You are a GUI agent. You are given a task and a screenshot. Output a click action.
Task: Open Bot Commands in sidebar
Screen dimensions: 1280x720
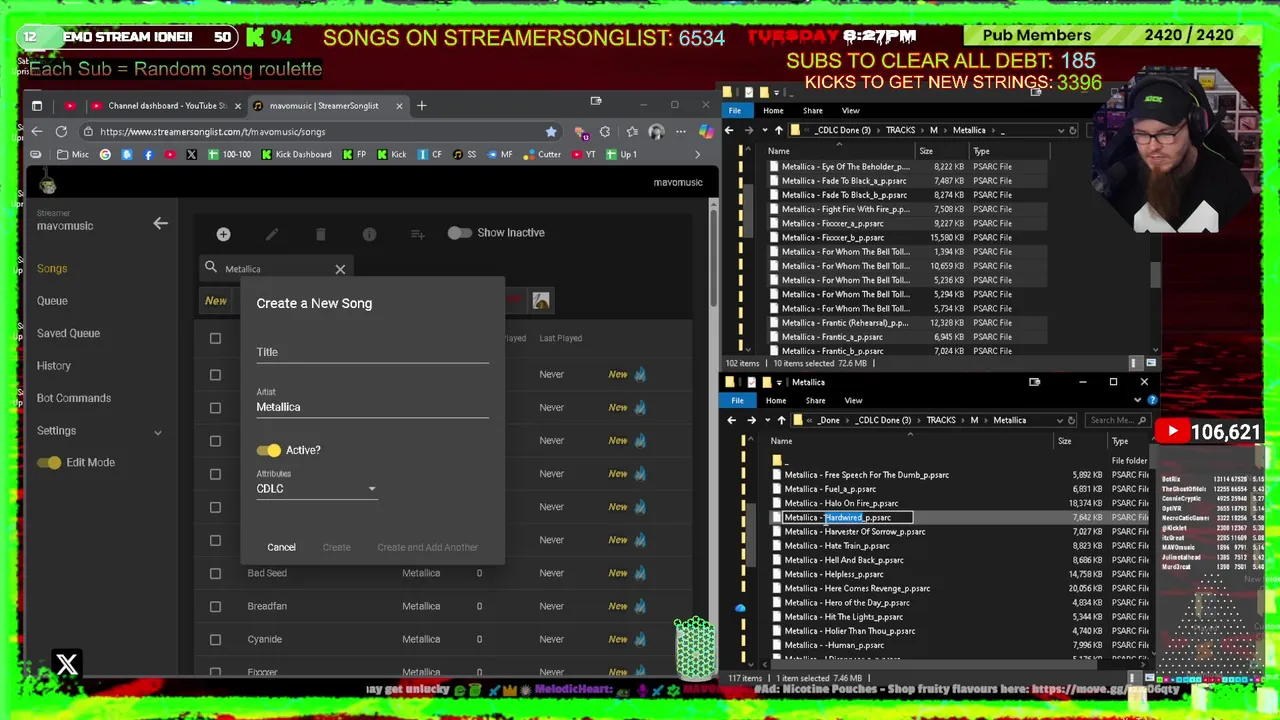coord(74,398)
